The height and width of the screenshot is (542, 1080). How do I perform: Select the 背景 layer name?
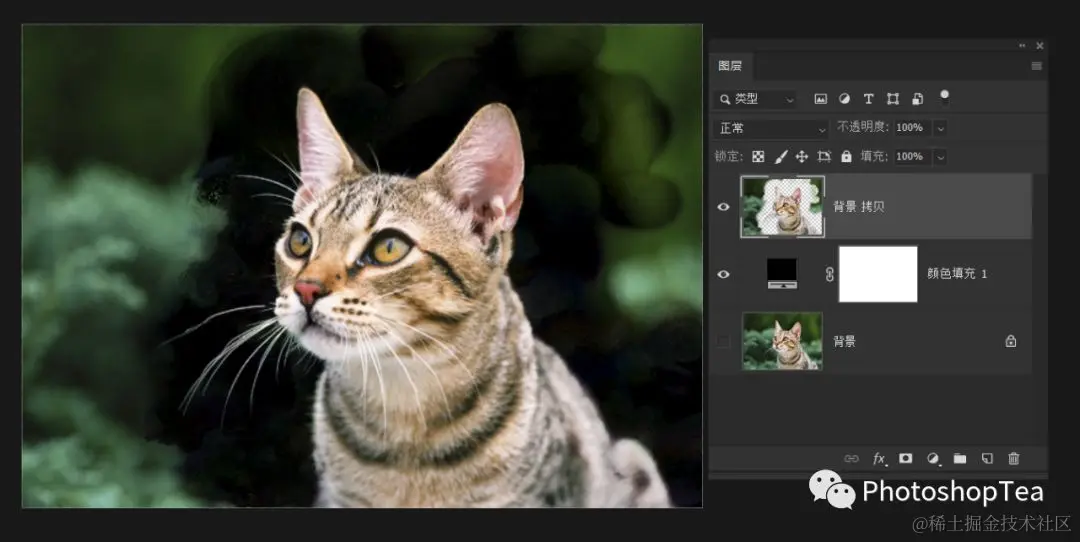tap(844, 342)
